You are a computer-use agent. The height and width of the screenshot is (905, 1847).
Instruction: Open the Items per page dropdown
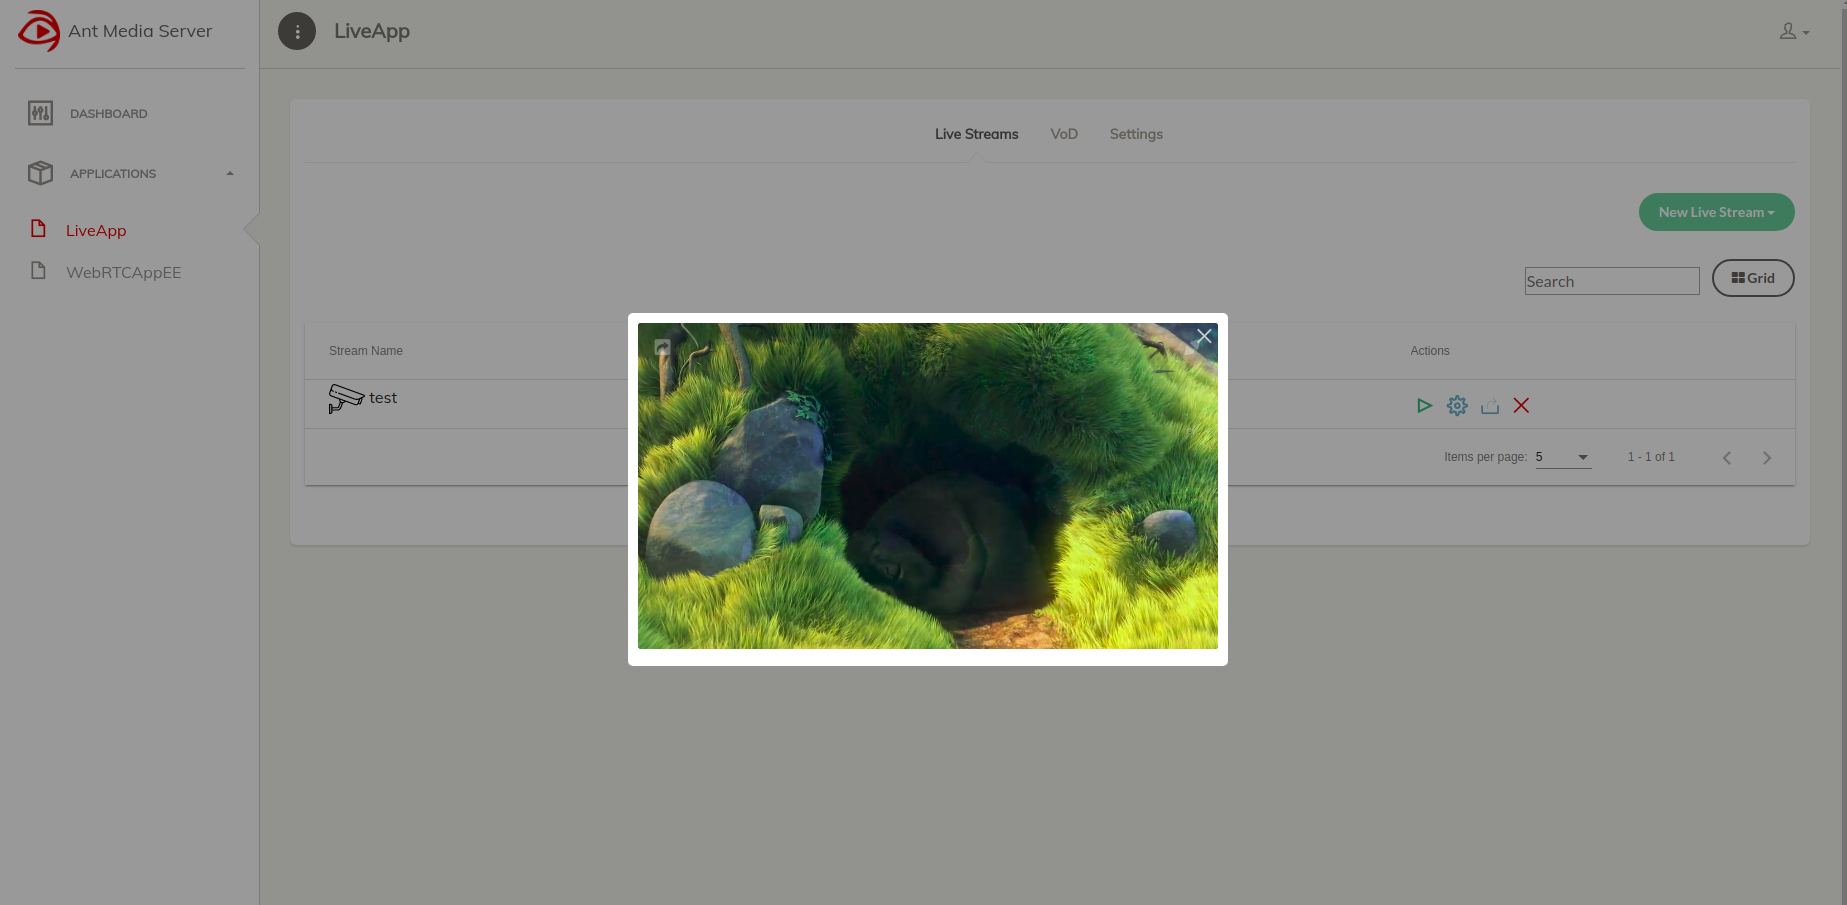pyautogui.click(x=1563, y=457)
